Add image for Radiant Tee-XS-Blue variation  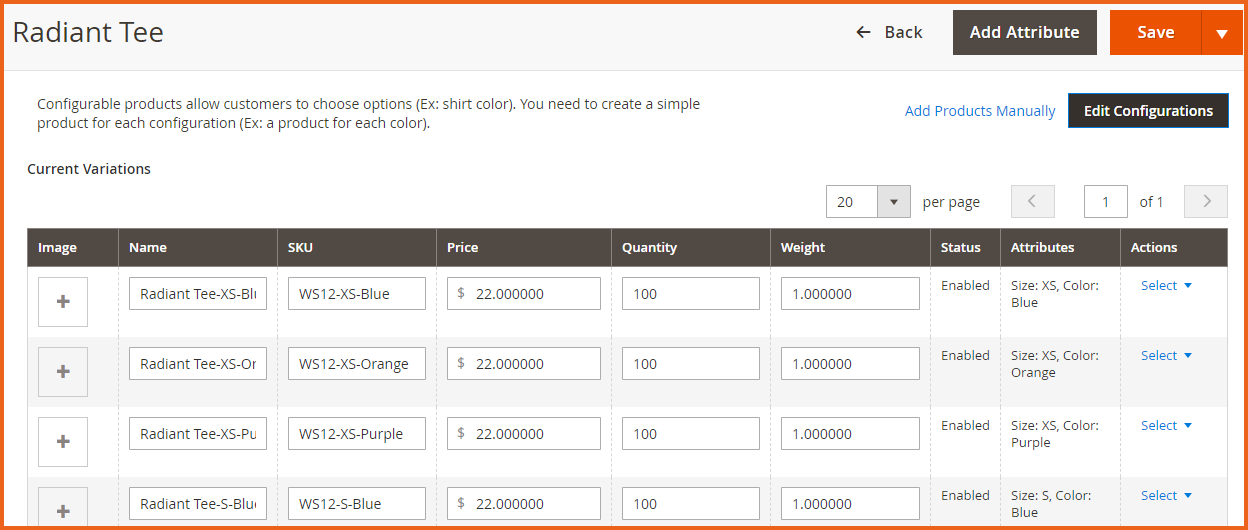63,301
